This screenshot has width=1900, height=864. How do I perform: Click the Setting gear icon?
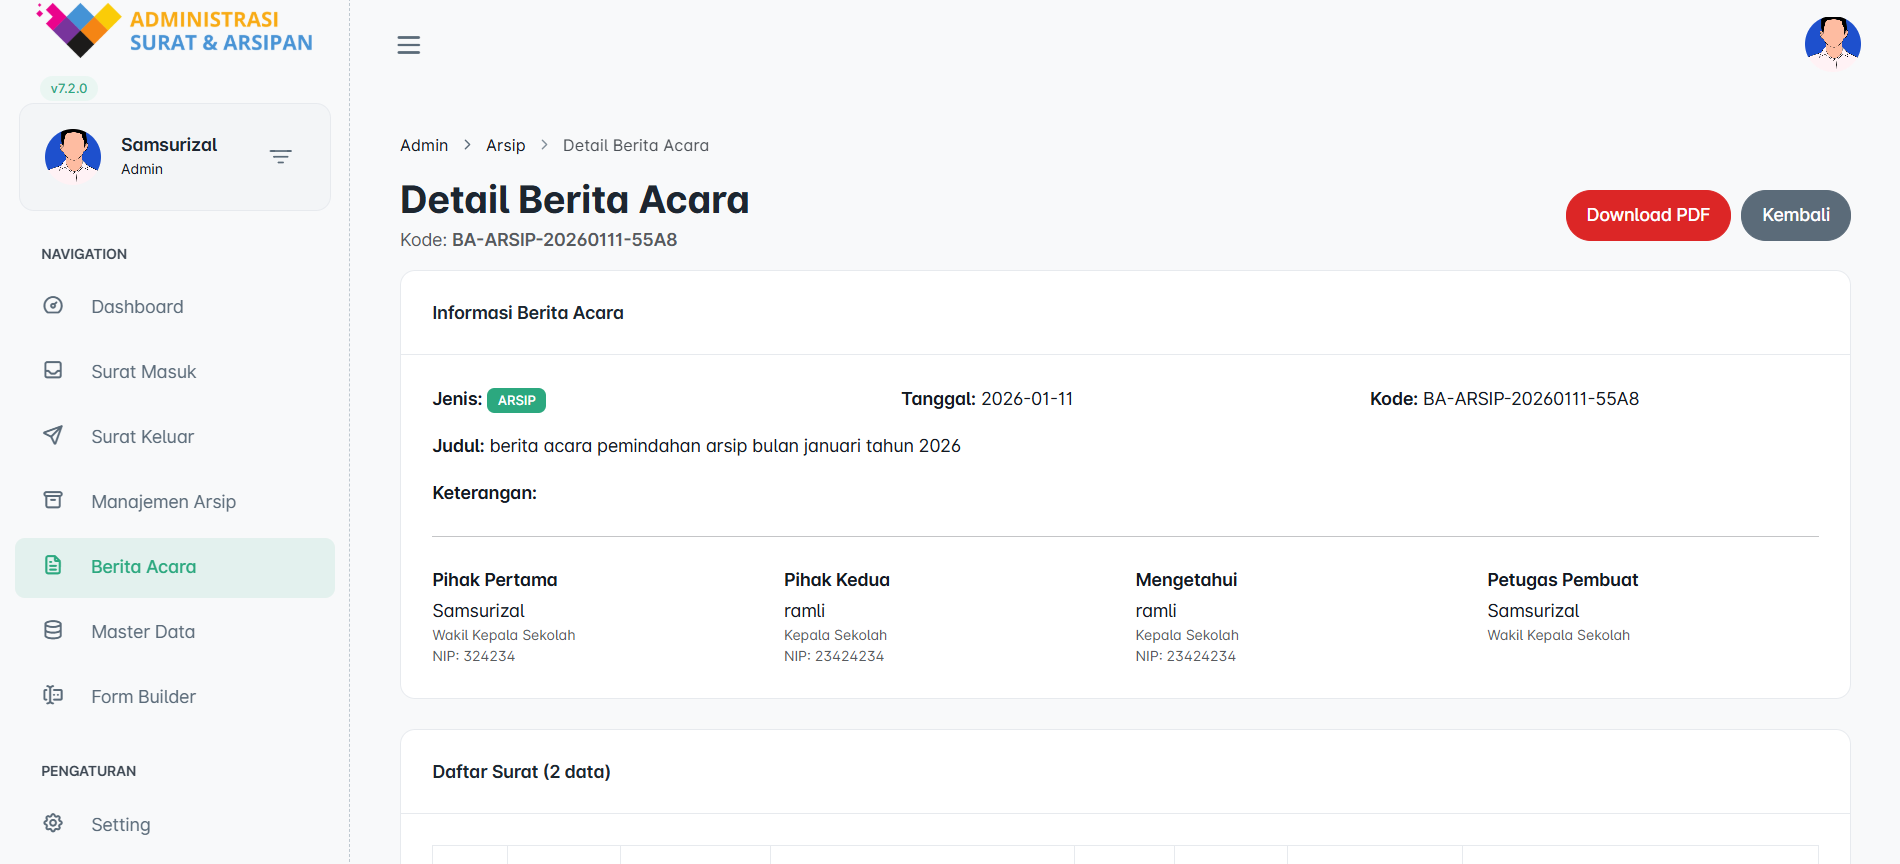pos(53,823)
